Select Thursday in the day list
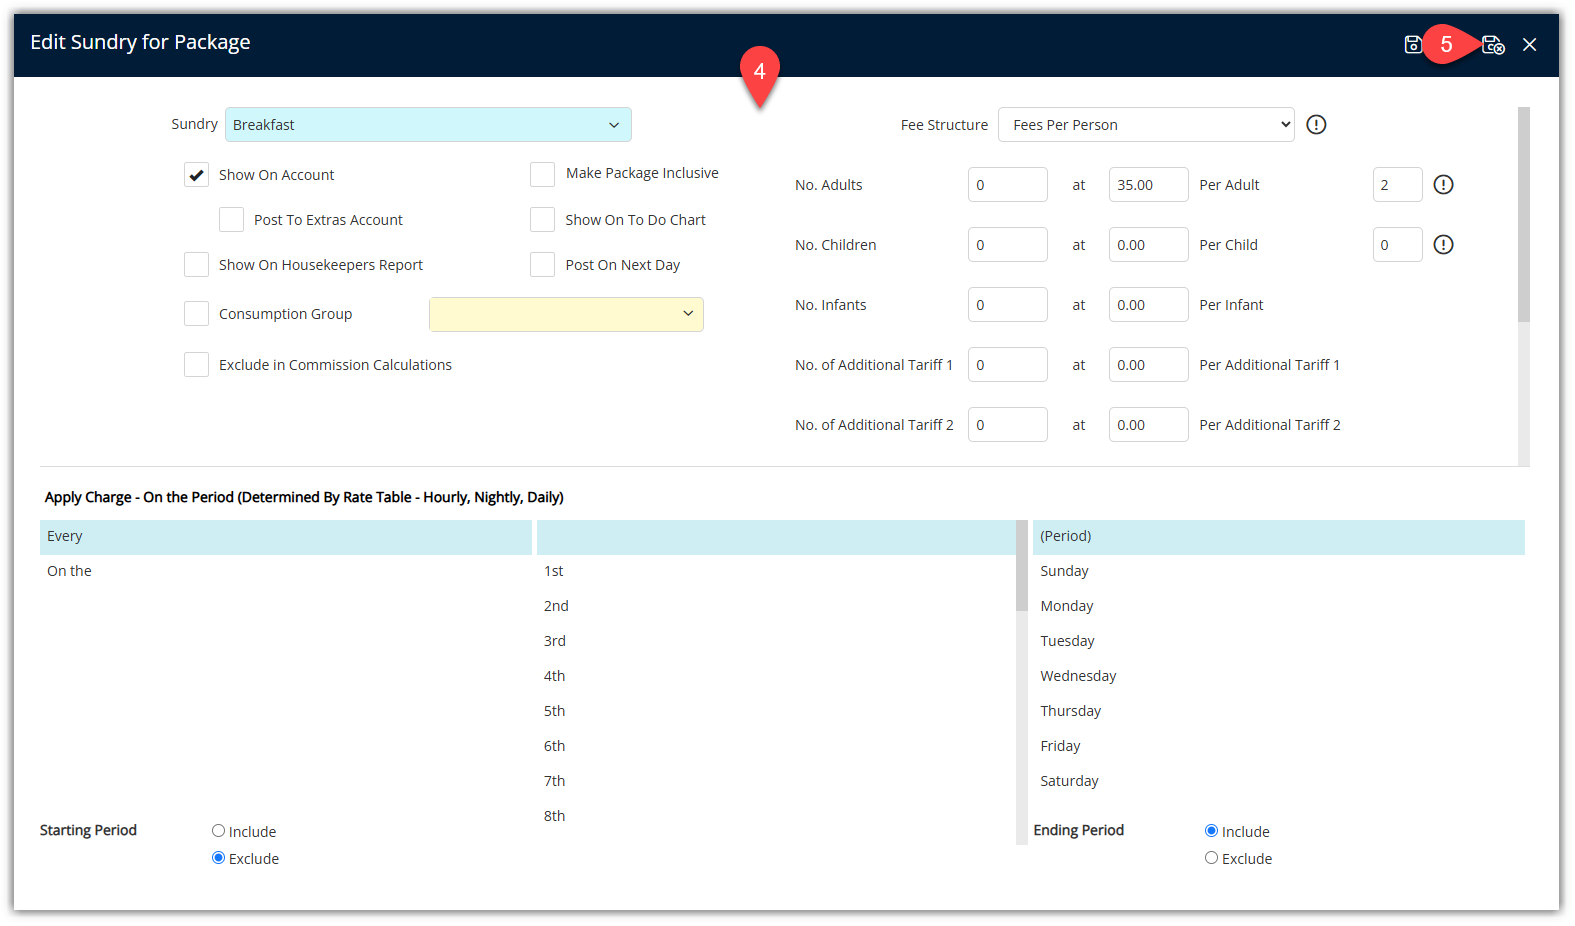Screen dimensions: 1575x926 click(1279, 711)
